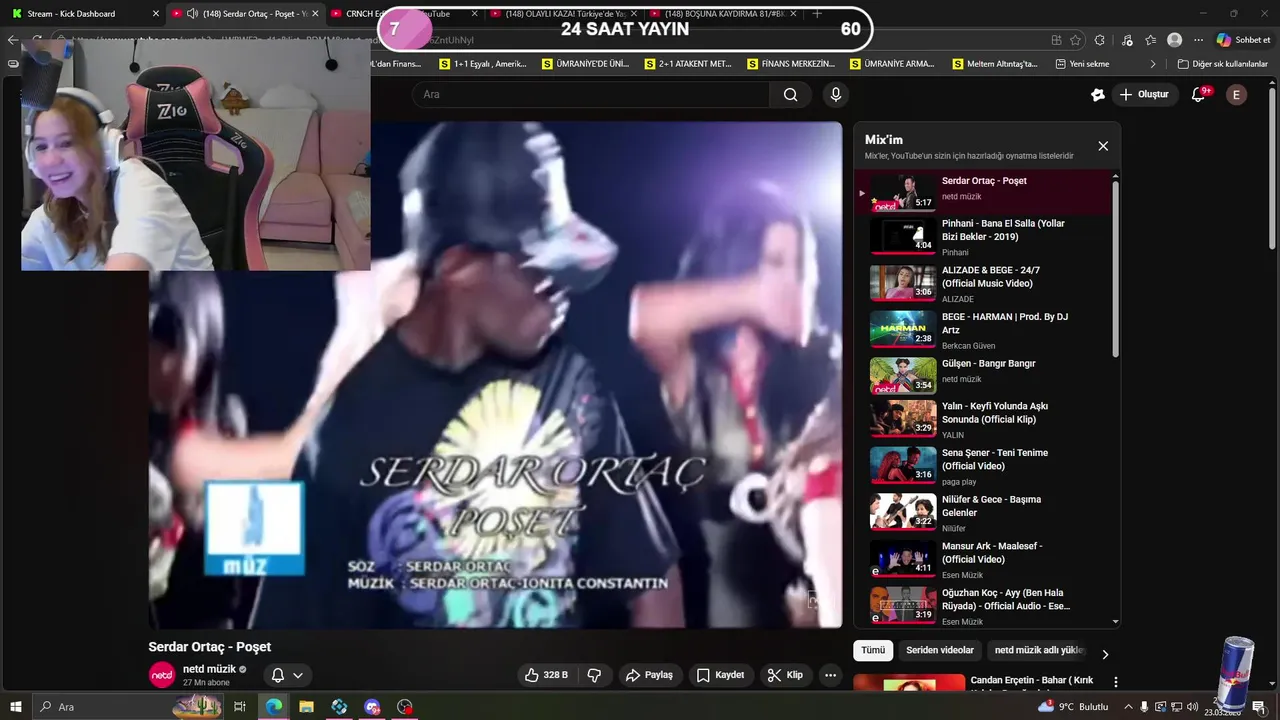Close the Mix'im playlist panel

1103,146
